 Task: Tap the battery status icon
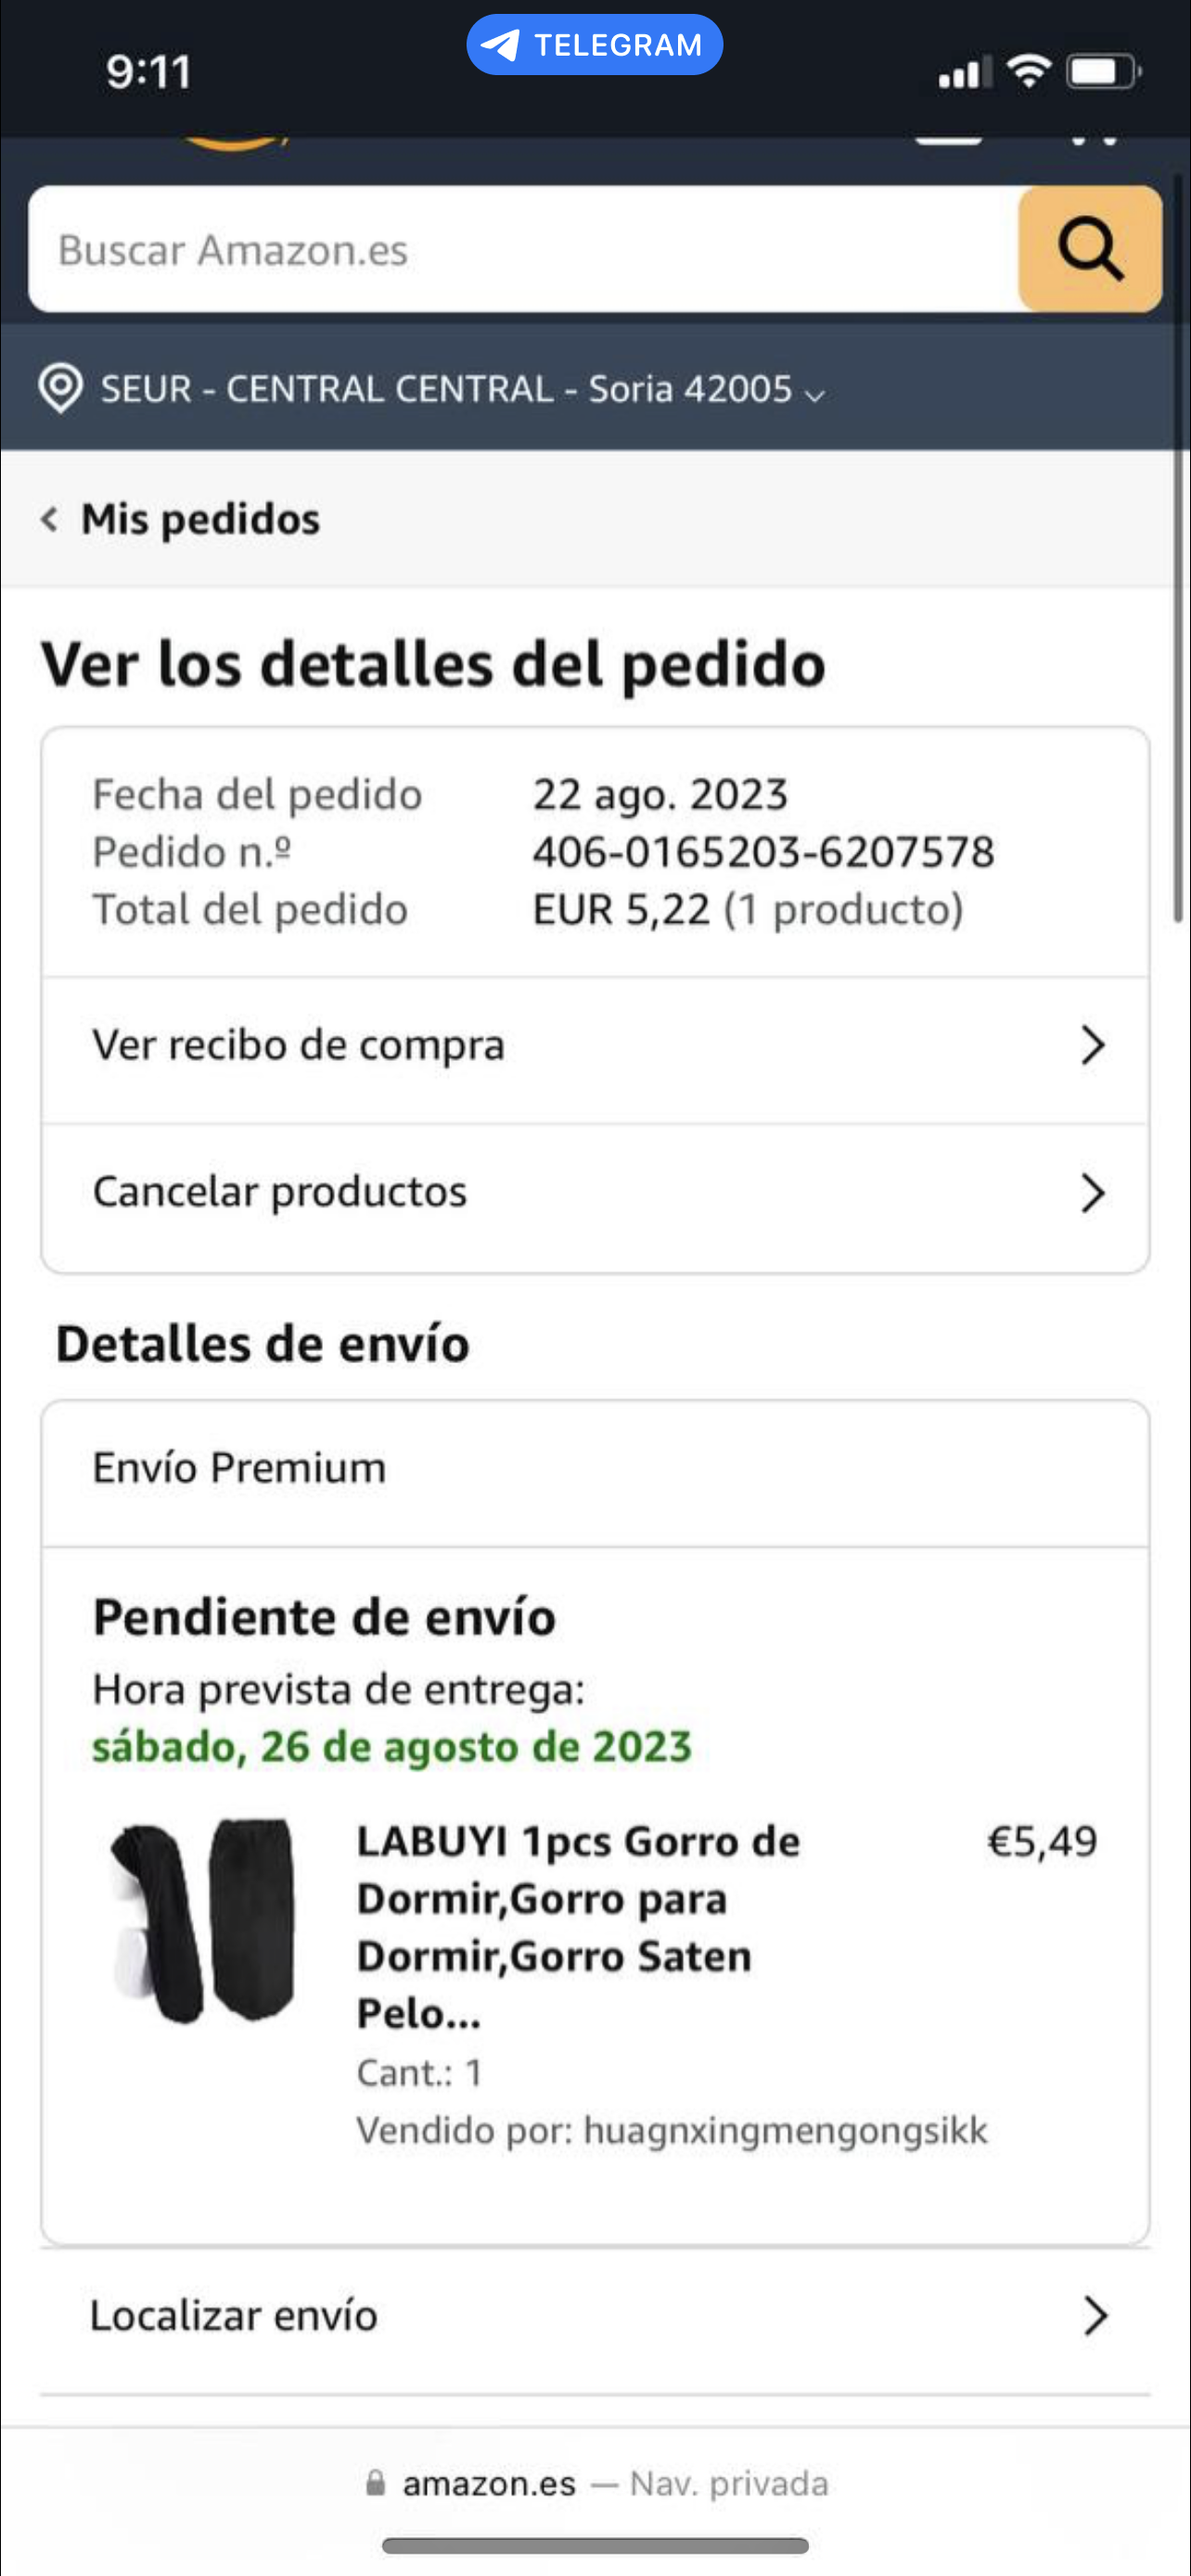(1103, 72)
